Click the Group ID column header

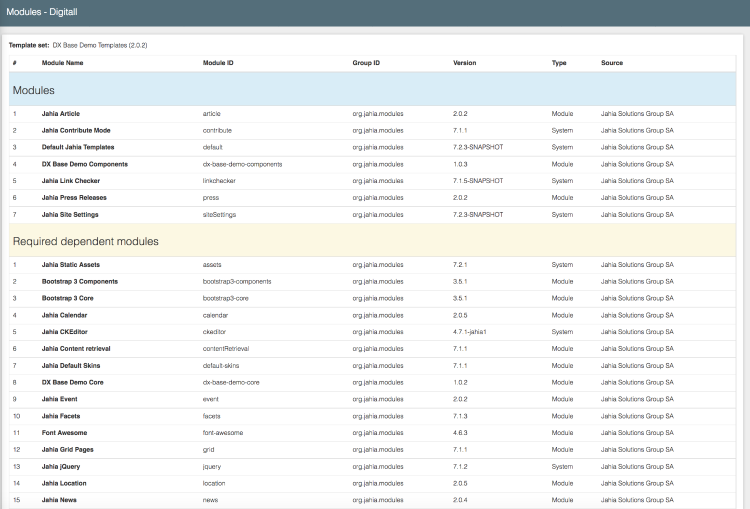point(366,63)
